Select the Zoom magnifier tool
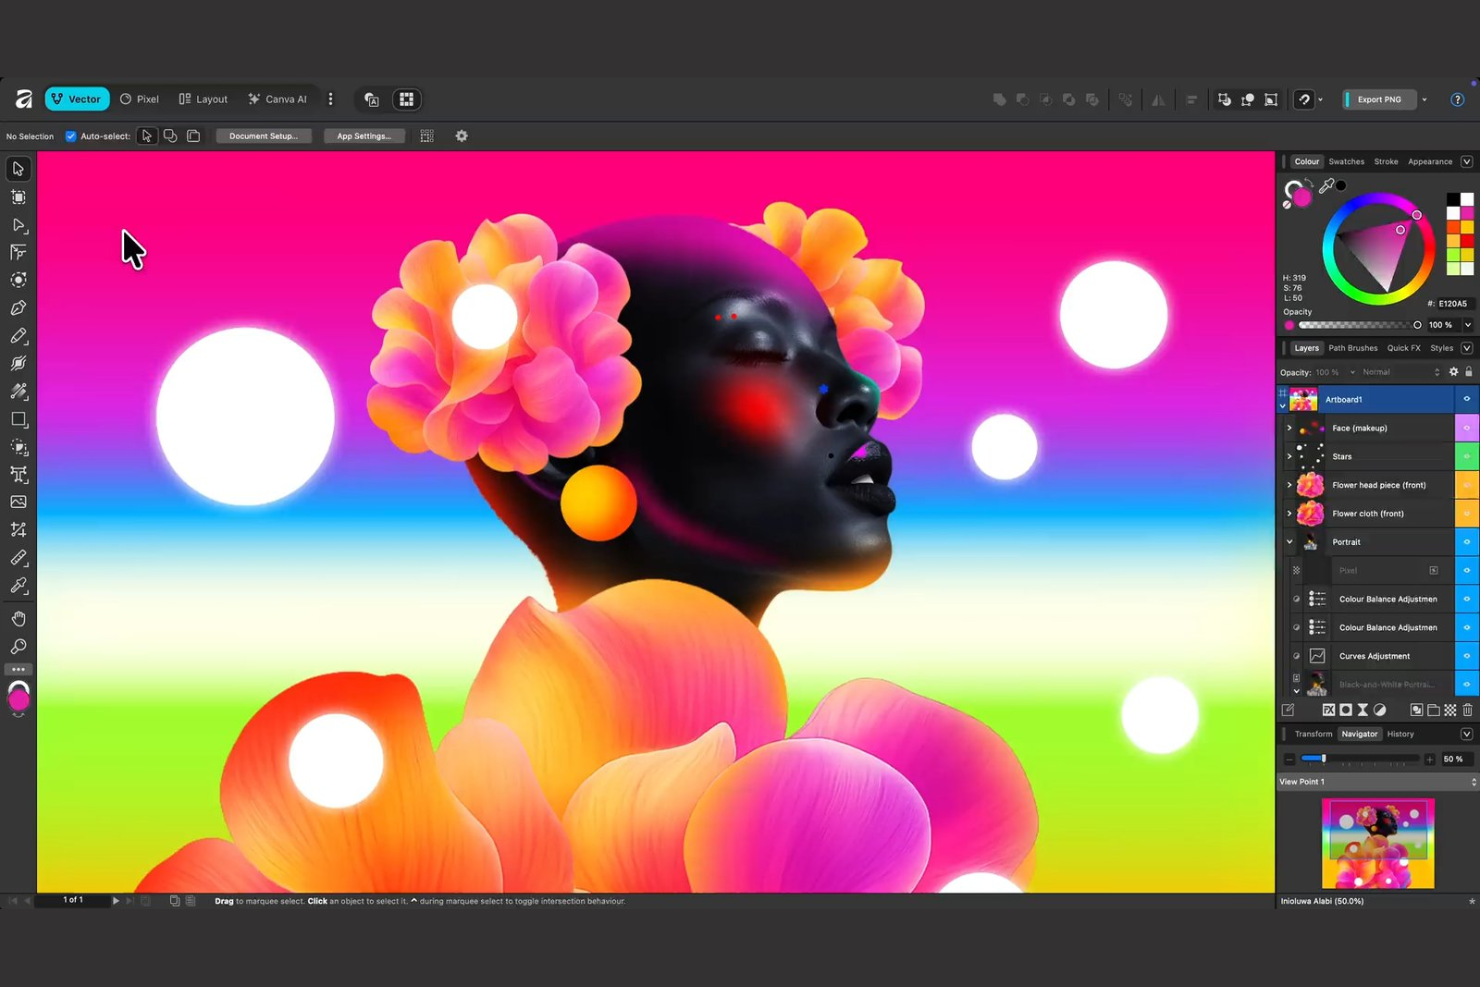The height and width of the screenshot is (987, 1480). click(x=18, y=647)
